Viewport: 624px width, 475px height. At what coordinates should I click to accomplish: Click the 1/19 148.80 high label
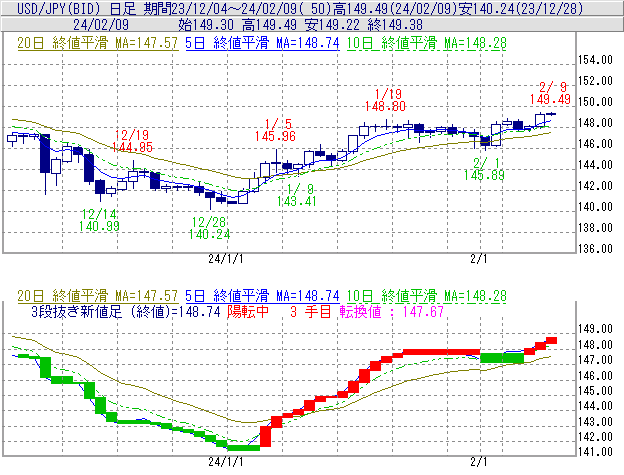pos(386,100)
